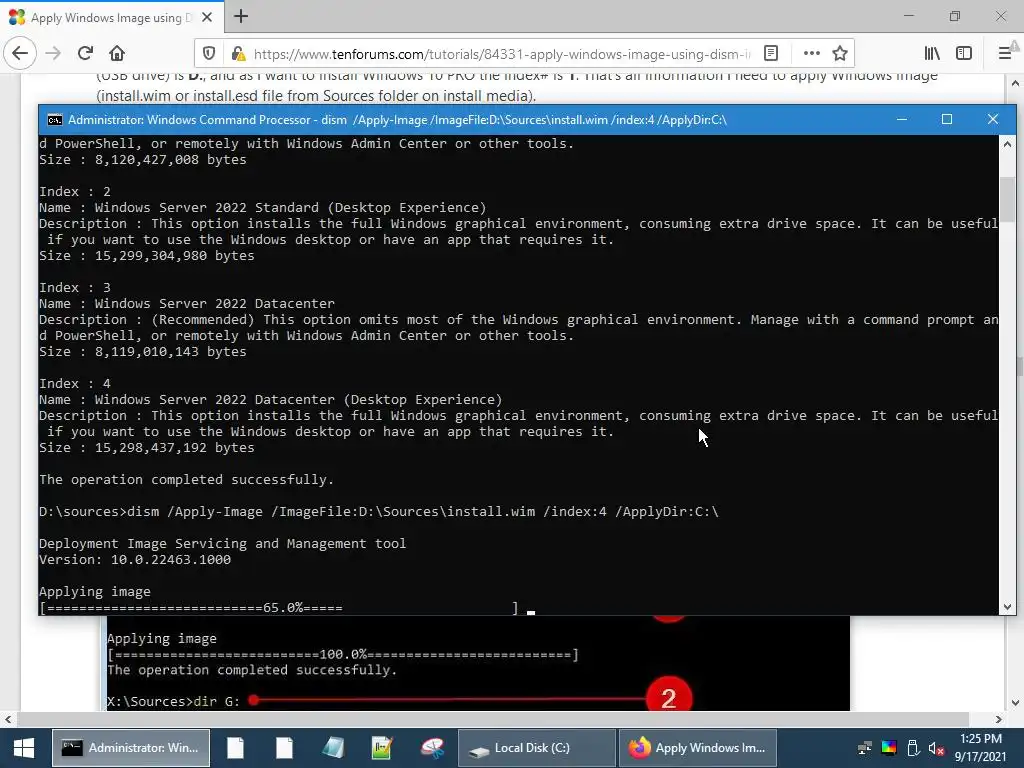
Task: Show Firefox sidebars
Action: pos(964,54)
